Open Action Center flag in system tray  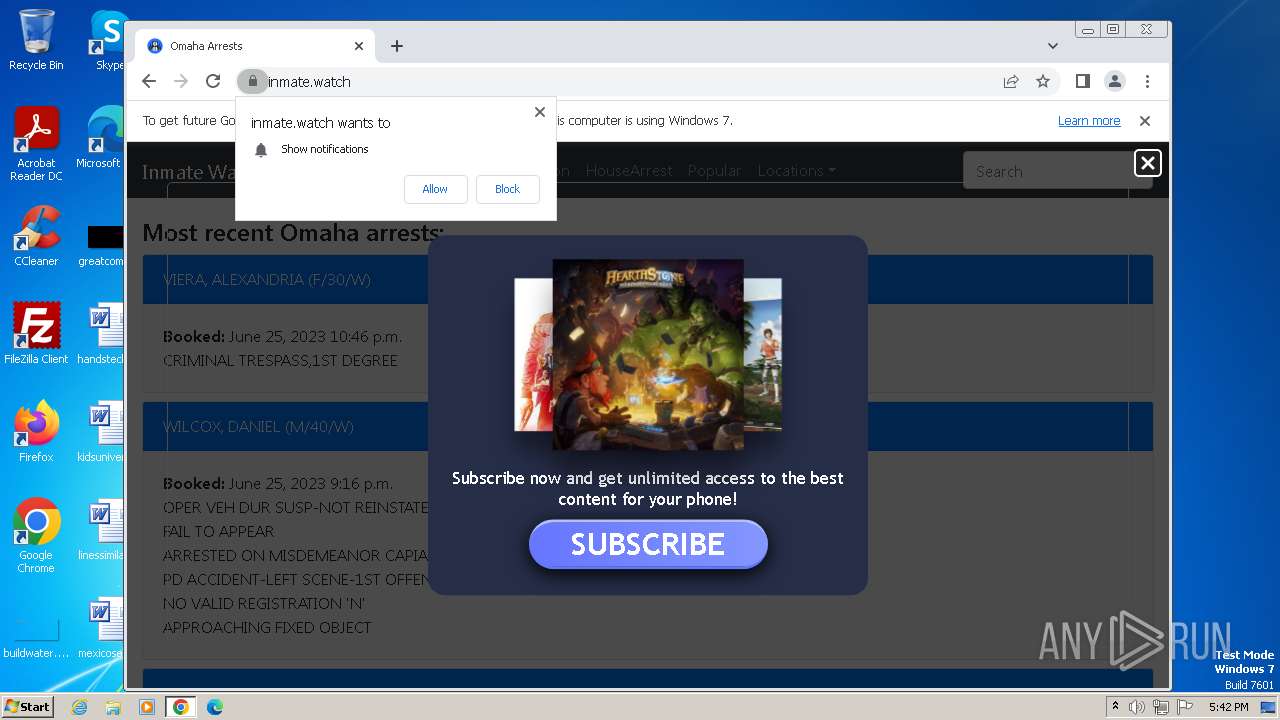click(1184, 707)
